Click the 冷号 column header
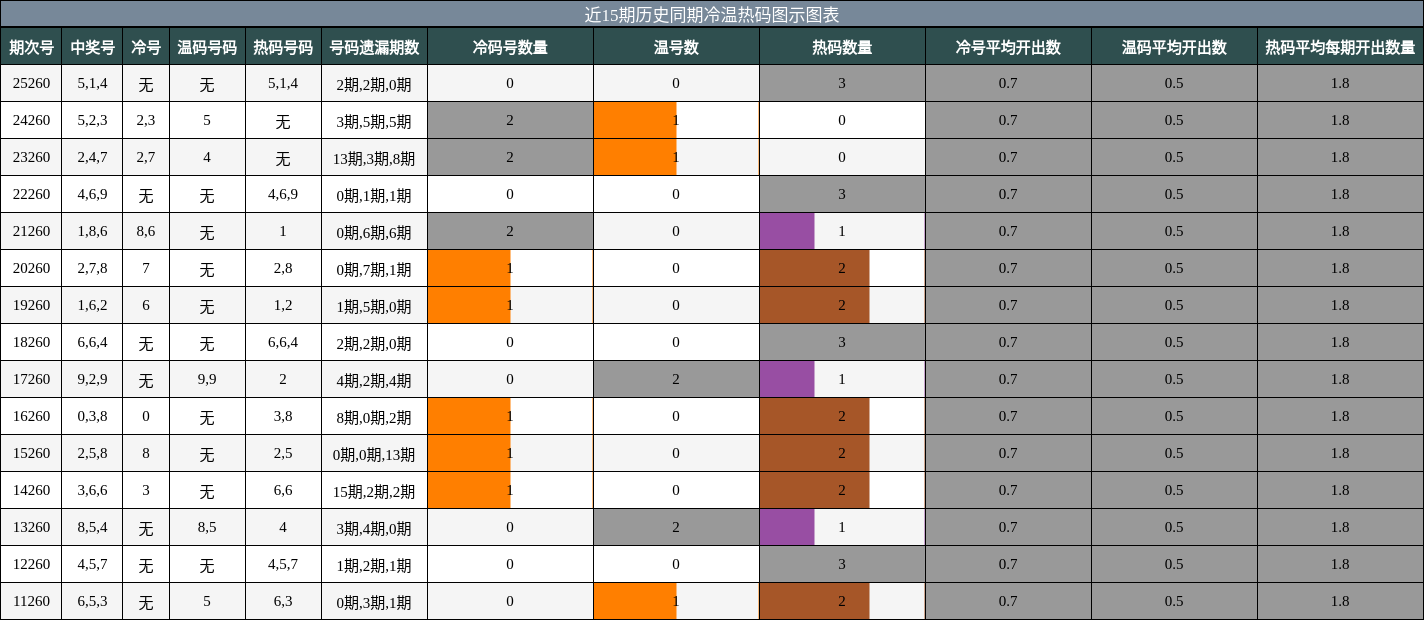Screen dimensions: 1424x620 pos(146,47)
